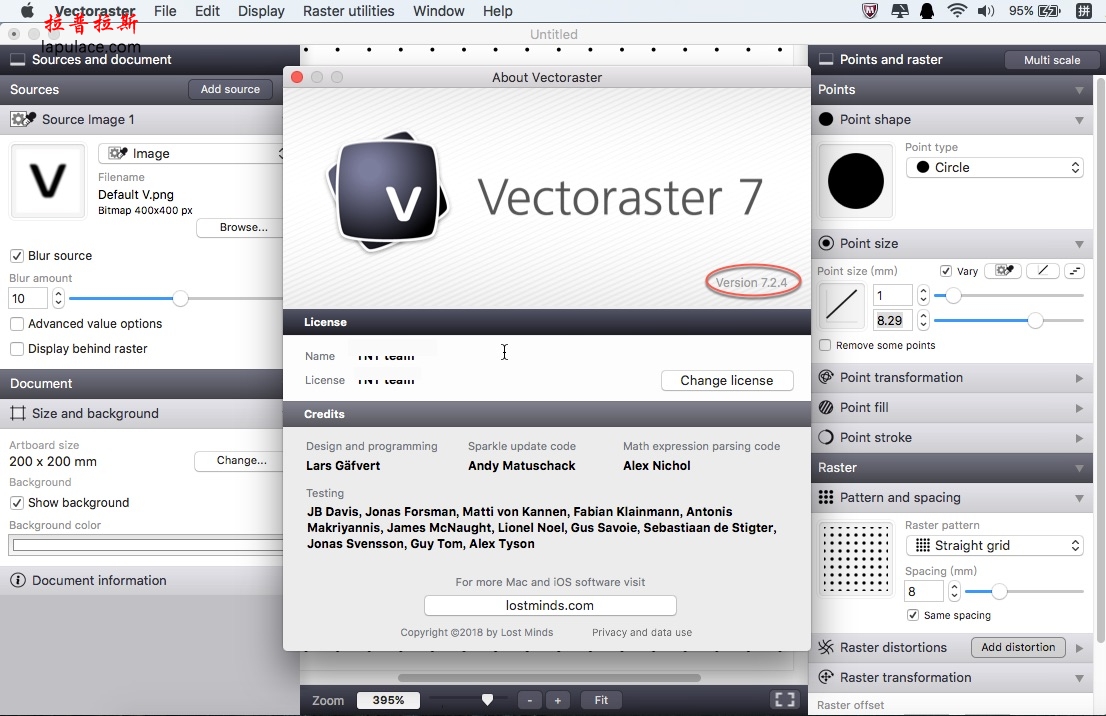The width and height of the screenshot is (1106, 716).
Task: Click the Spacing slider handle
Action: click(999, 591)
